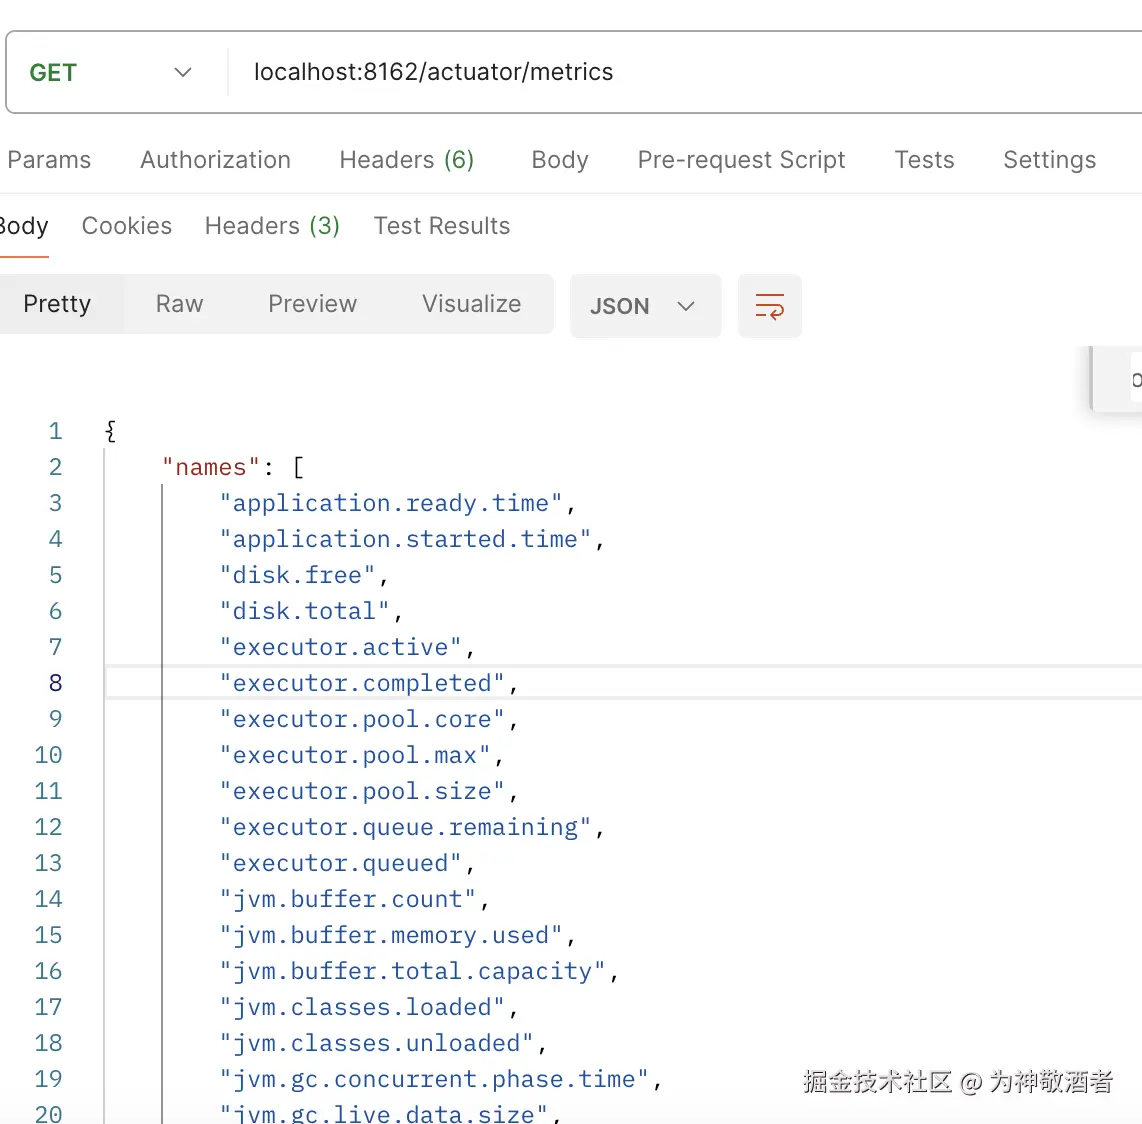The width and height of the screenshot is (1142, 1124).
Task: Select the response Body tab
Action: click(24, 226)
